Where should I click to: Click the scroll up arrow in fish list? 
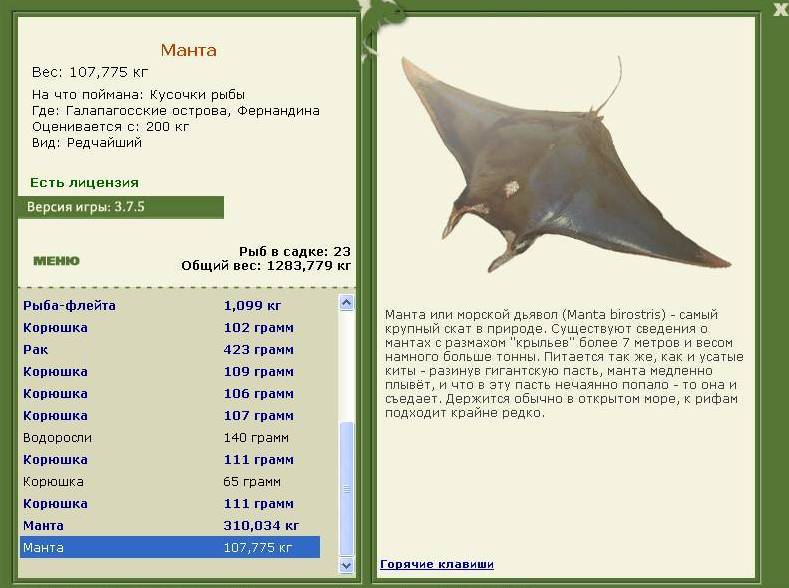(x=346, y=302)
